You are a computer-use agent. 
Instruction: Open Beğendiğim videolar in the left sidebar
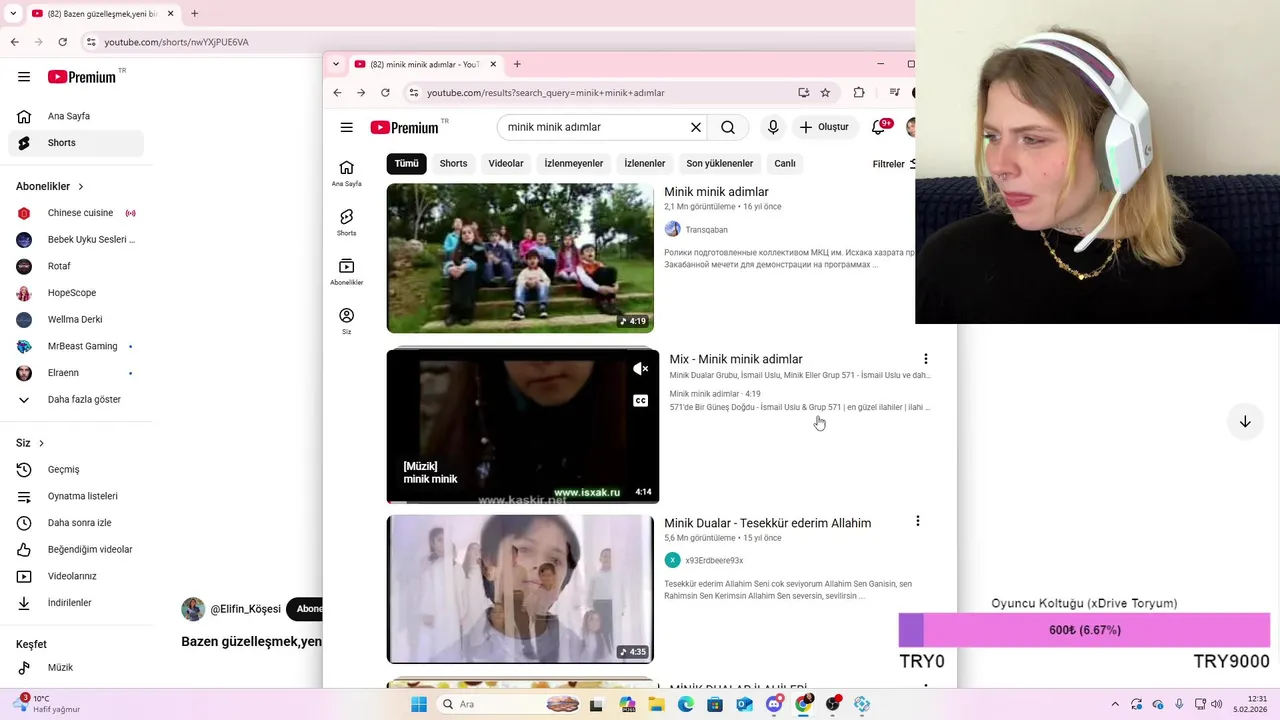pyautogui.click(x=77, y=549)
